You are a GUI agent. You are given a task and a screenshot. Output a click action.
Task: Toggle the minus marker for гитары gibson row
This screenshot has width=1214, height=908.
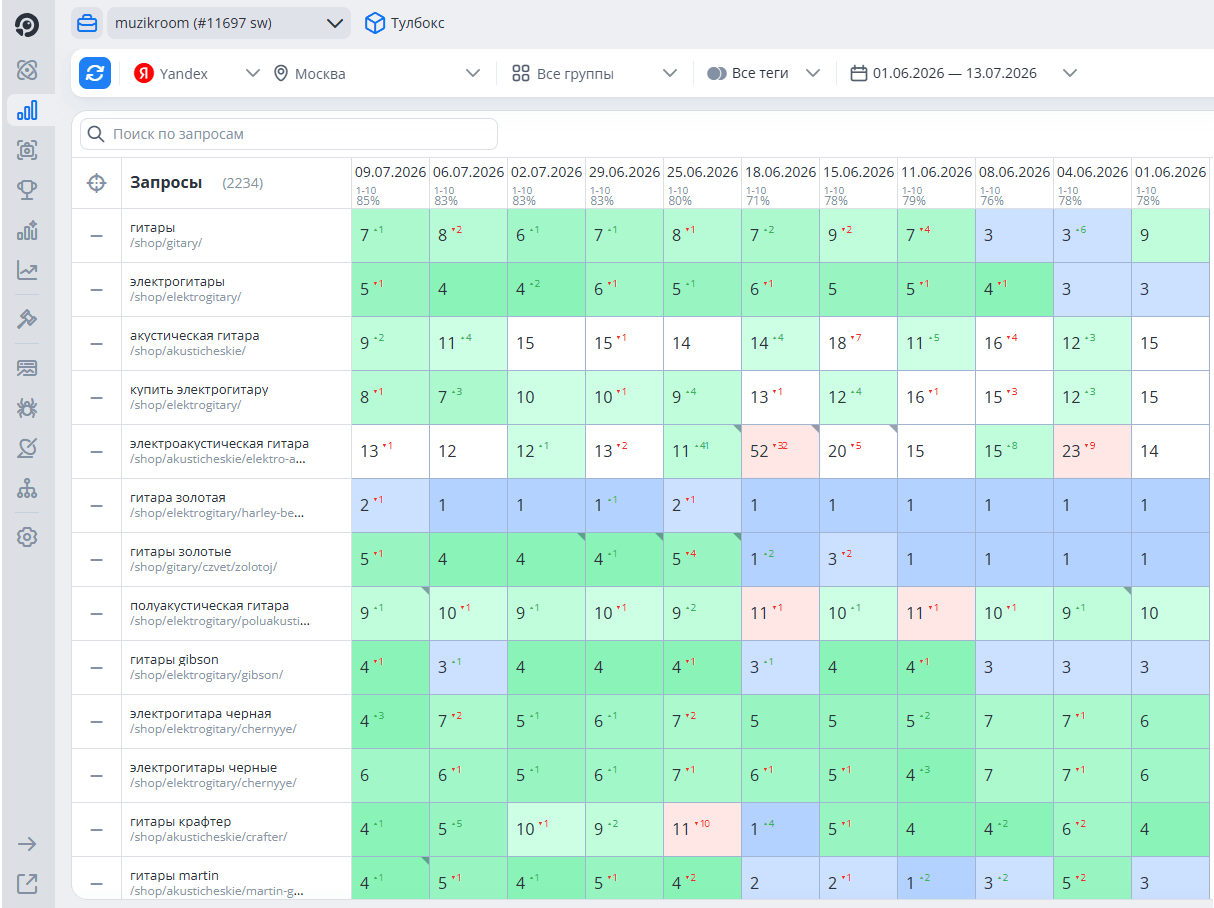96,668
